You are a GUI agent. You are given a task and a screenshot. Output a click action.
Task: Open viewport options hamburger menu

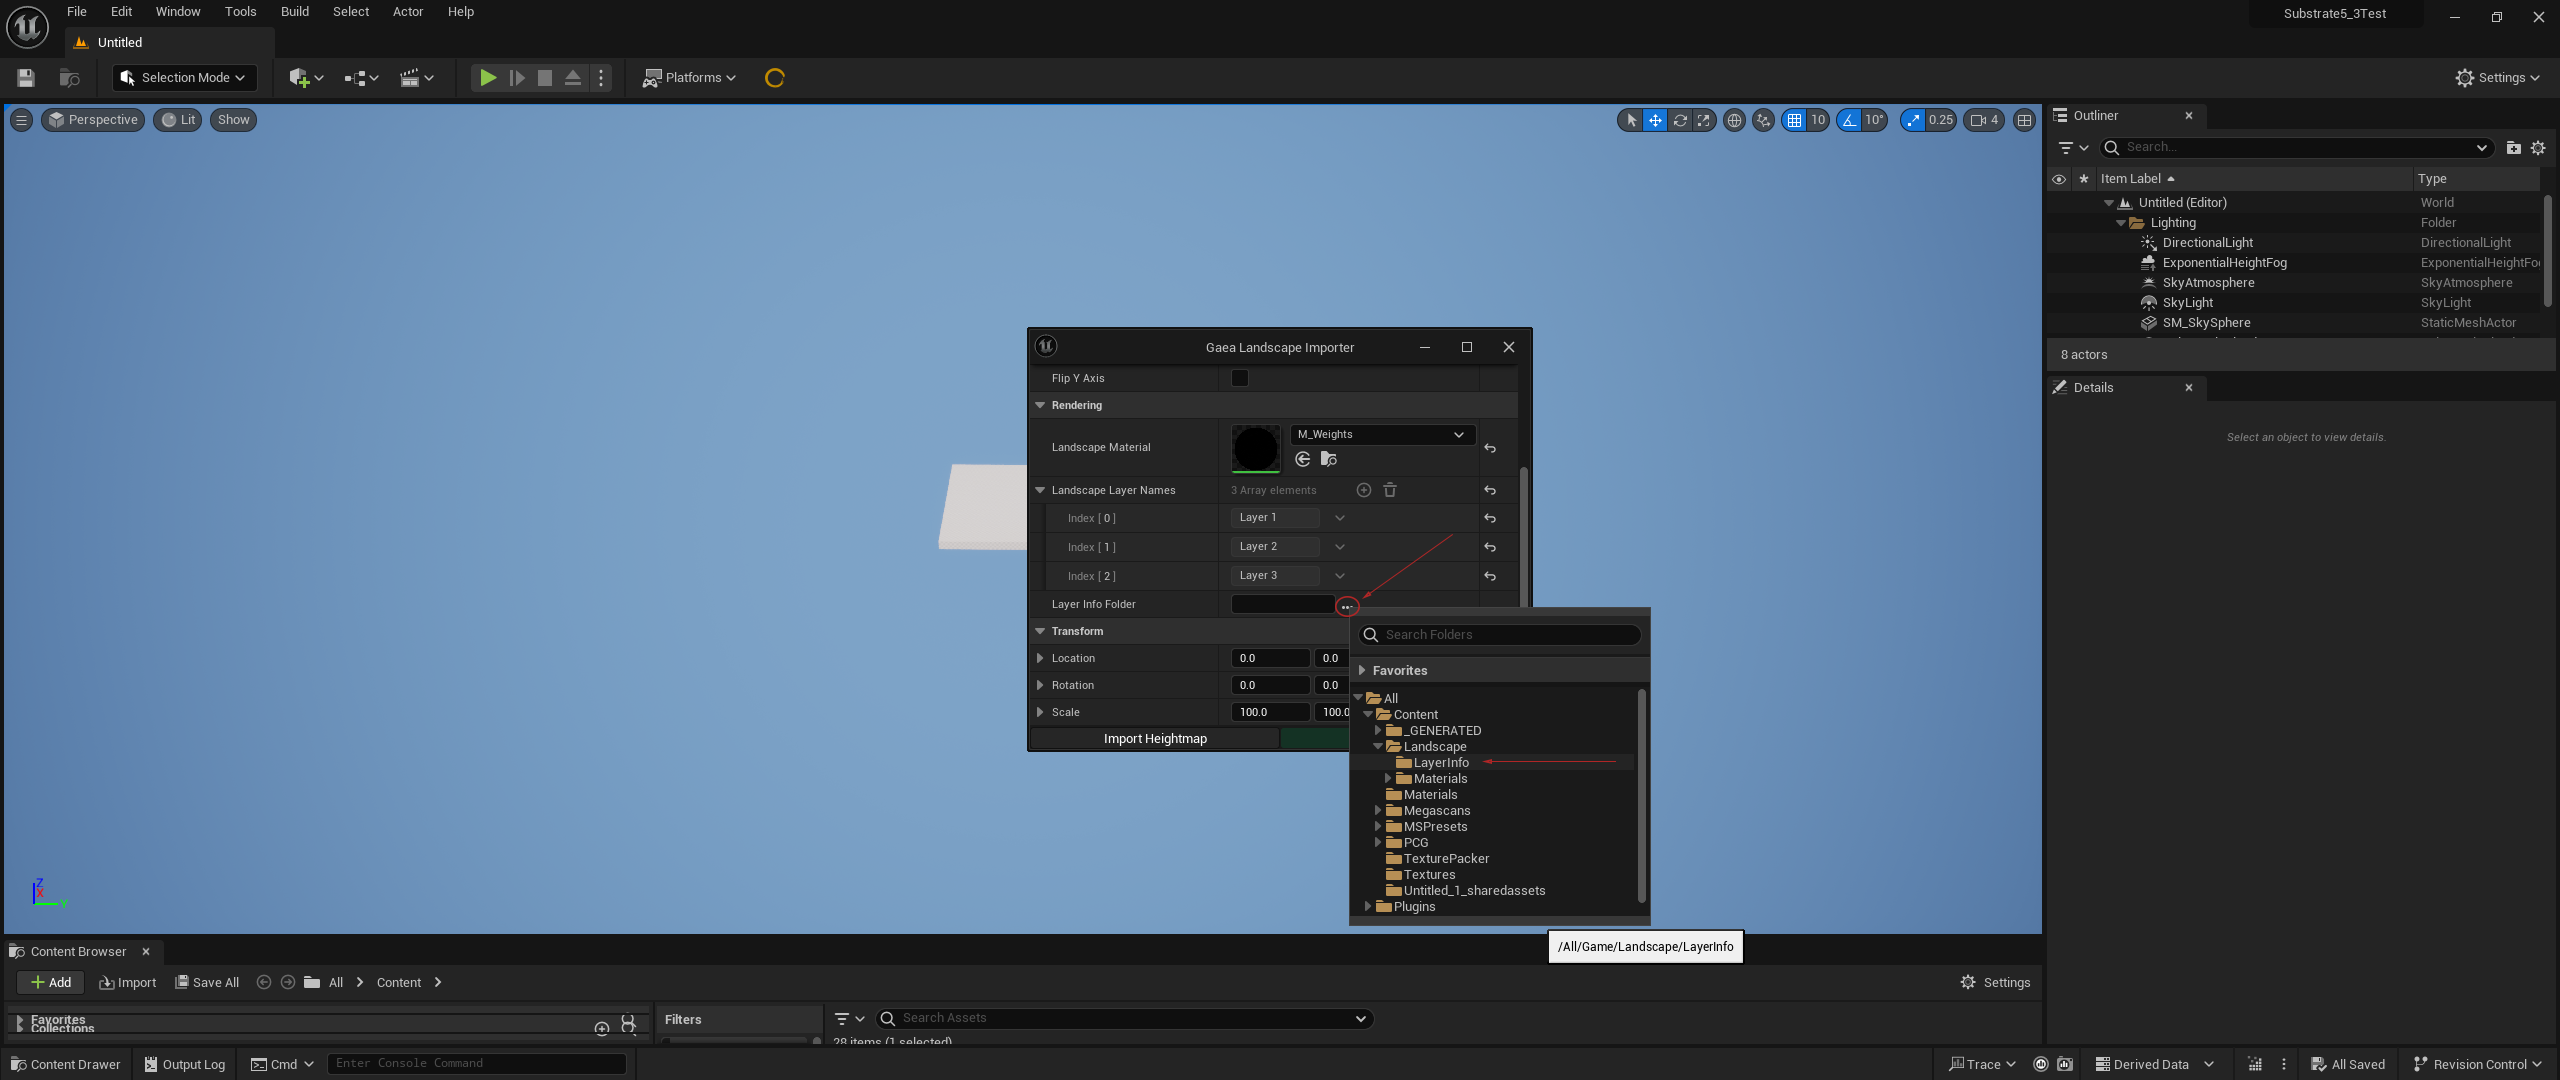pos(21,120)
